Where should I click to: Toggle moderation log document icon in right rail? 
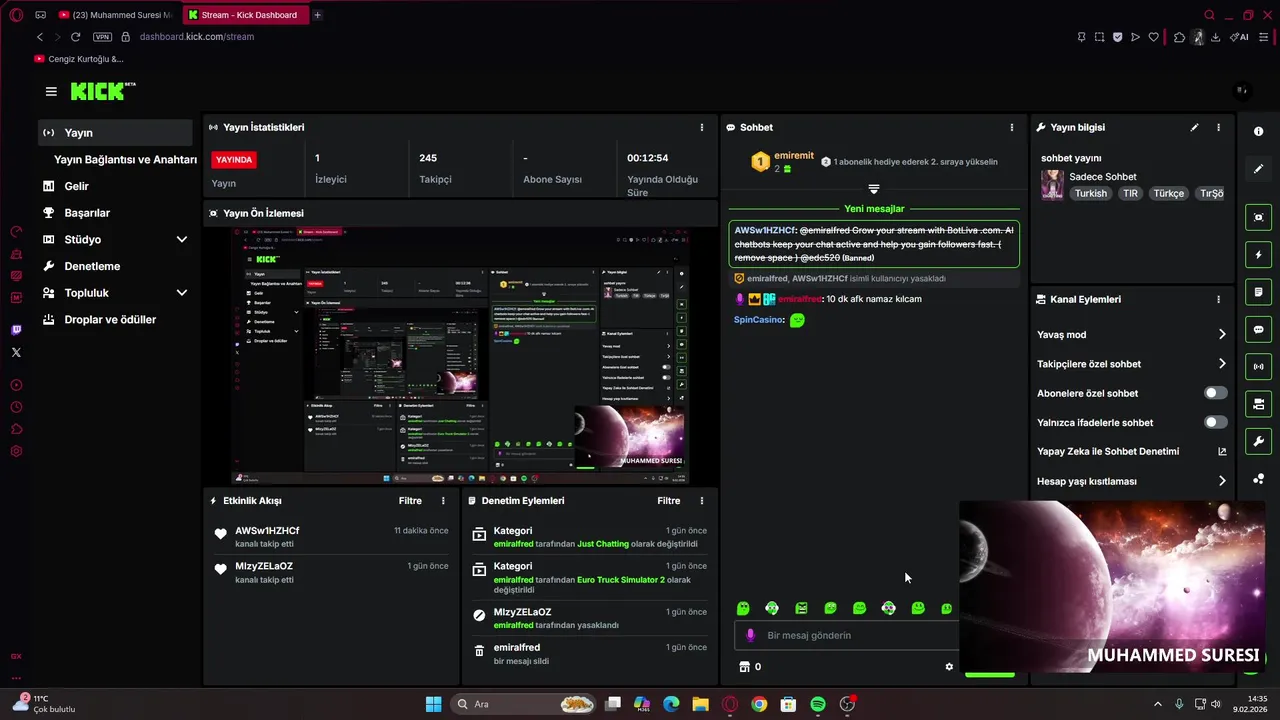pyautogui.click(x=1258, y=292)
